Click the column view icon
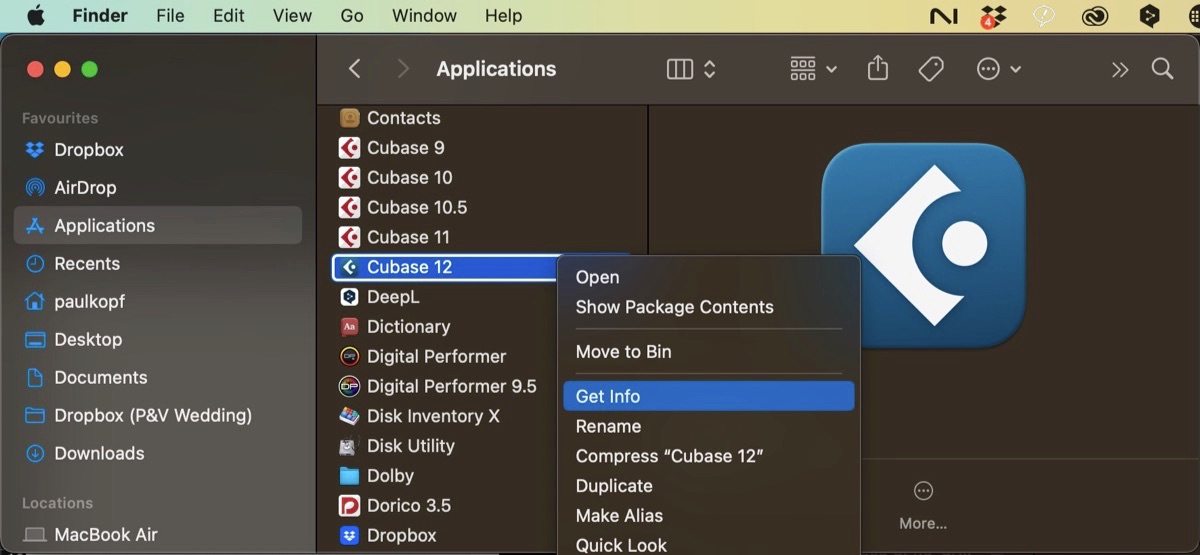 click(680, 69)
